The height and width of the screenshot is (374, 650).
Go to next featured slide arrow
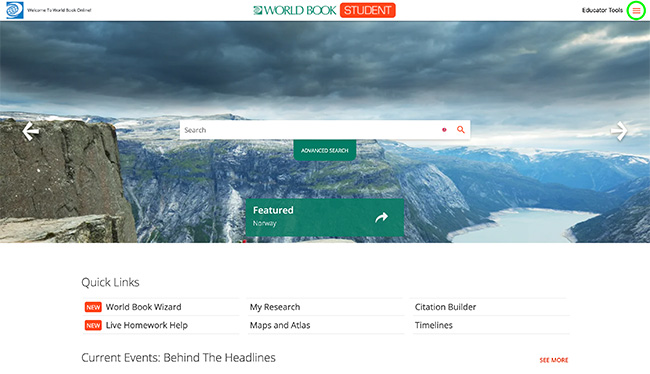click(619, 131)
